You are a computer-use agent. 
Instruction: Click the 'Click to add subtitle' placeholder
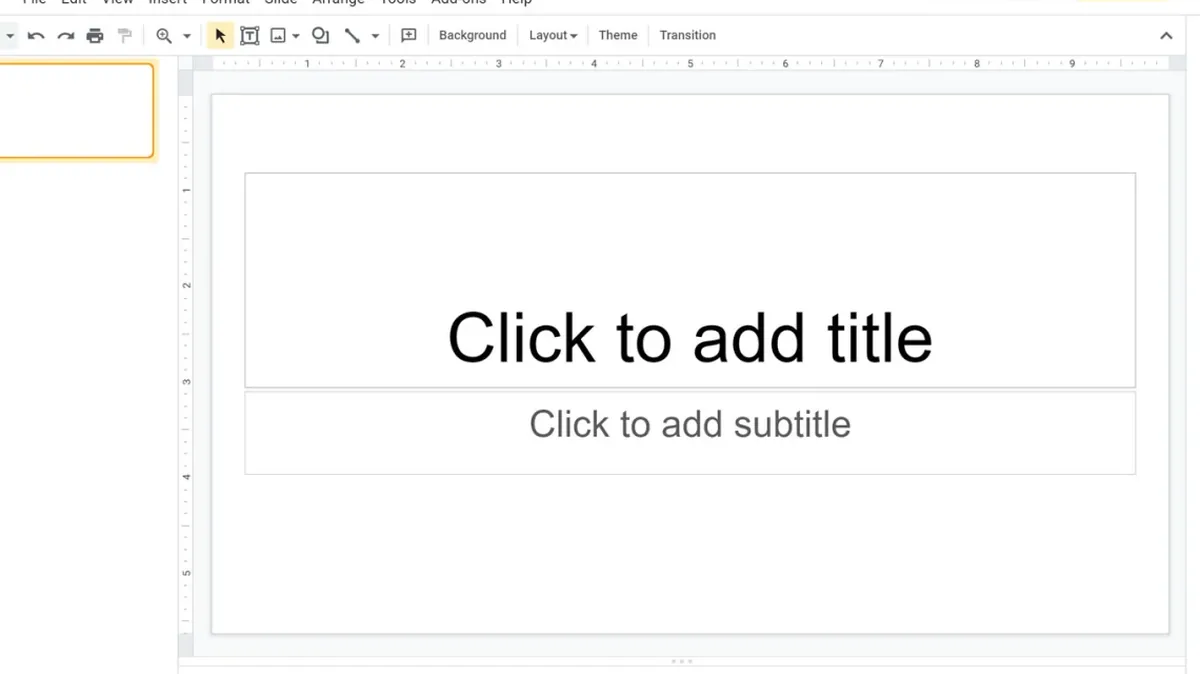(690, 432)
